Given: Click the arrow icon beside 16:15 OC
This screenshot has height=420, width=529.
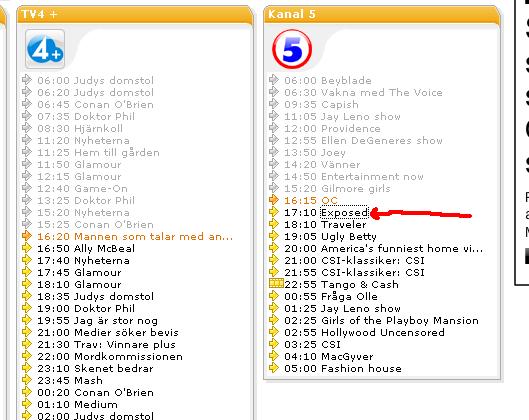Looking at the screenshot, I should 274,200.
